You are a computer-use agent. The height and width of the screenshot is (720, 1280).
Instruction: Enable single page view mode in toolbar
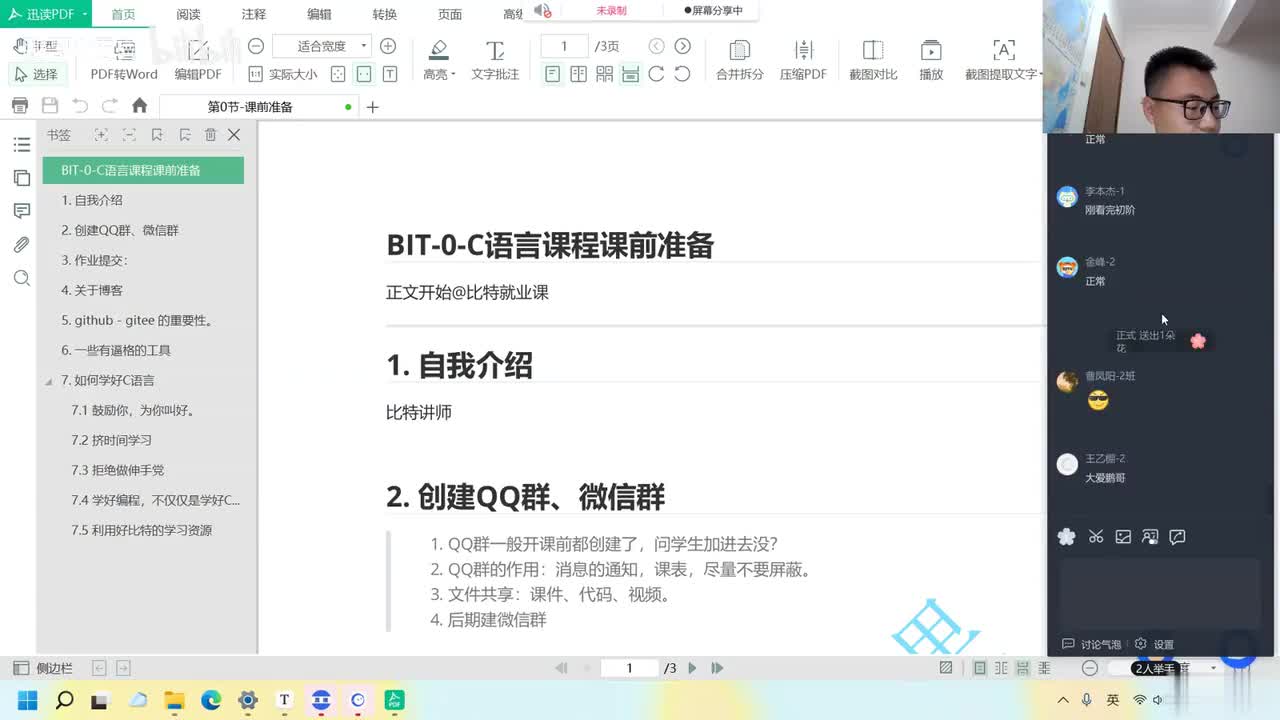552,74
